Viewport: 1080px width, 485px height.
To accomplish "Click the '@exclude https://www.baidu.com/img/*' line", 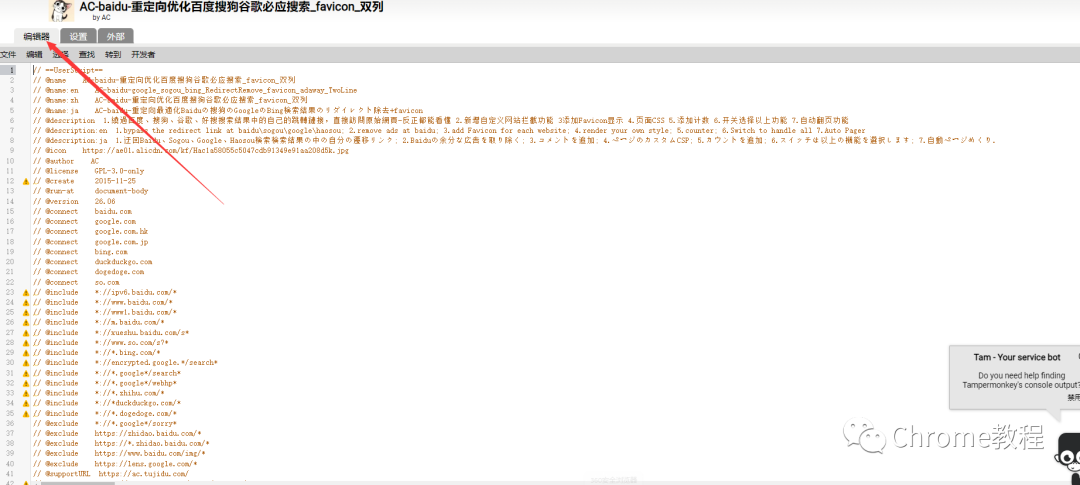I will pyautogui.click(x=119, y=453).
